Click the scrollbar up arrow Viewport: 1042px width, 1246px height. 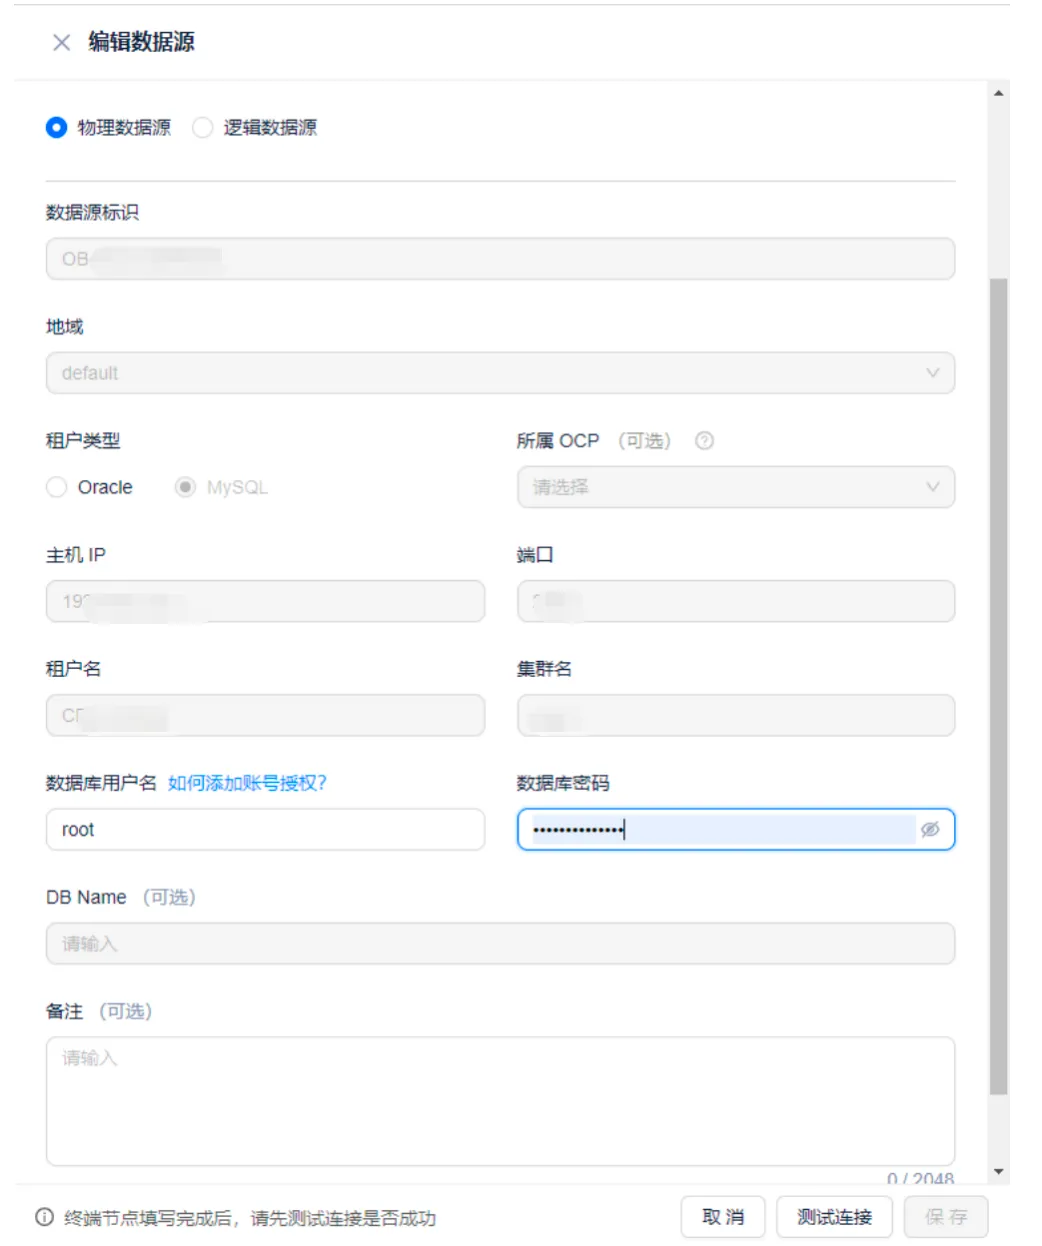(998, 93)
